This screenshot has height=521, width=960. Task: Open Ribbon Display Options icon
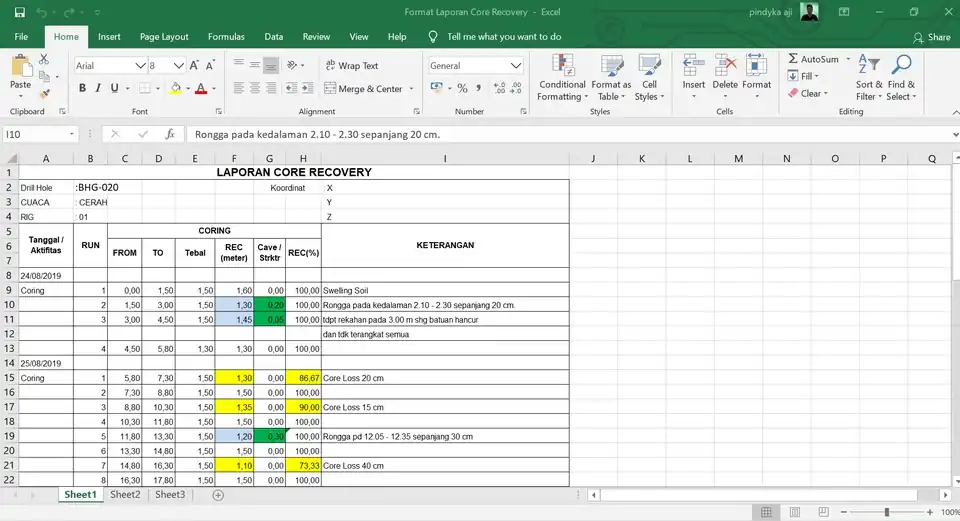(844, 12)
